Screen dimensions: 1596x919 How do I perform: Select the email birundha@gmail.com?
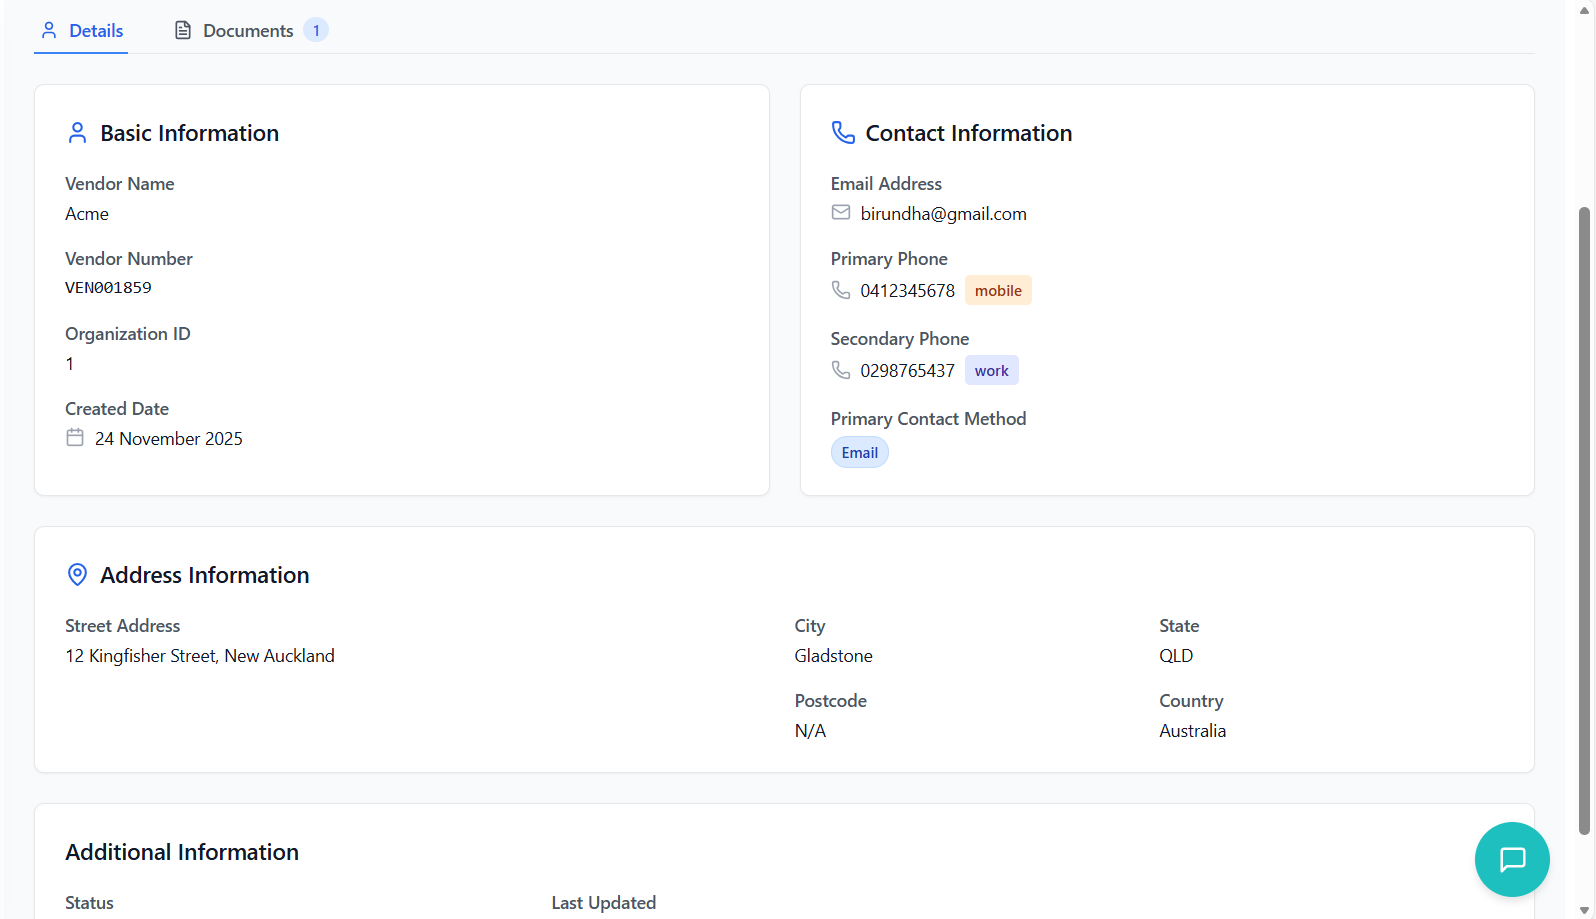[x=943, y=214]
